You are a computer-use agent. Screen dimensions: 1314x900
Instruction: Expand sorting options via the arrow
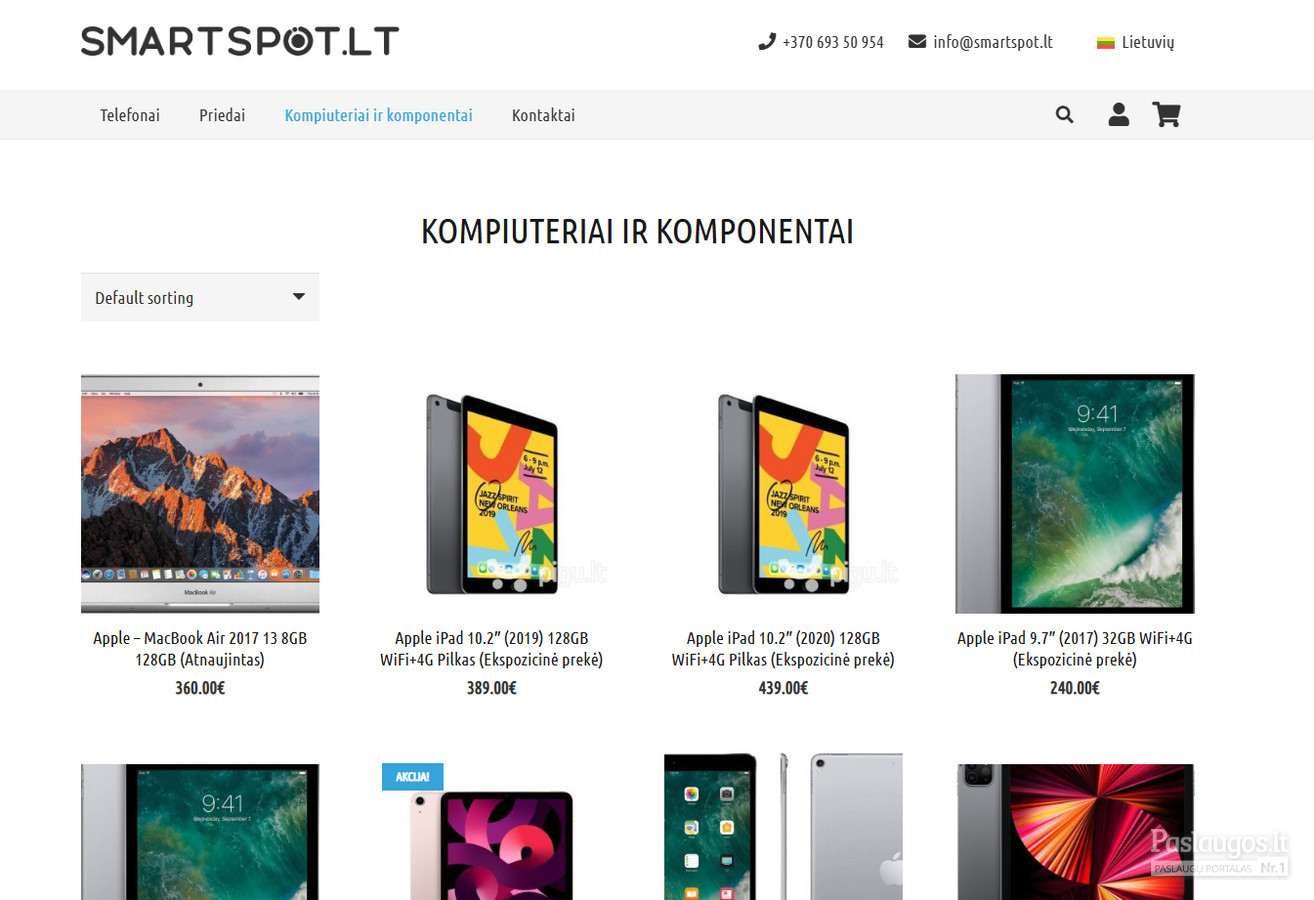pyautogui.click(x=298, y=297)
